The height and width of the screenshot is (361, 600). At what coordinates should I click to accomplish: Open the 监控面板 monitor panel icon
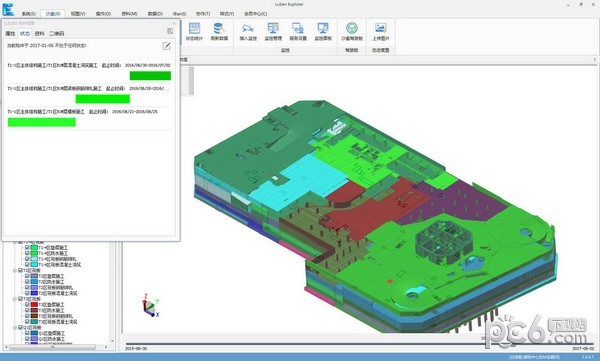tap(323, 31)
